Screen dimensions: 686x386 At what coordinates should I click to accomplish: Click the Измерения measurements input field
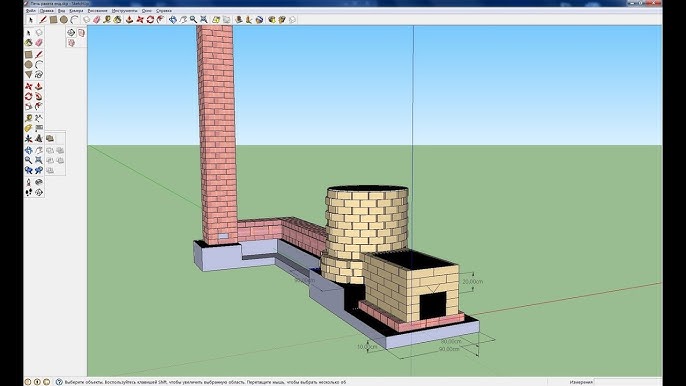628,382
